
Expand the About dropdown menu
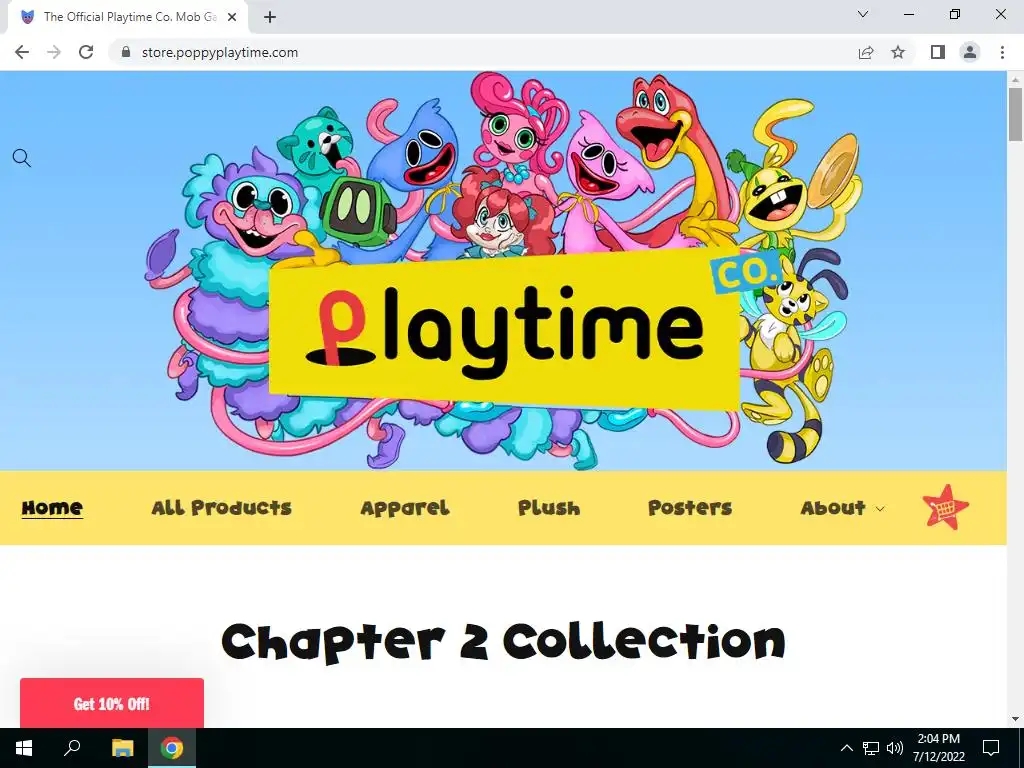point(842,508)
